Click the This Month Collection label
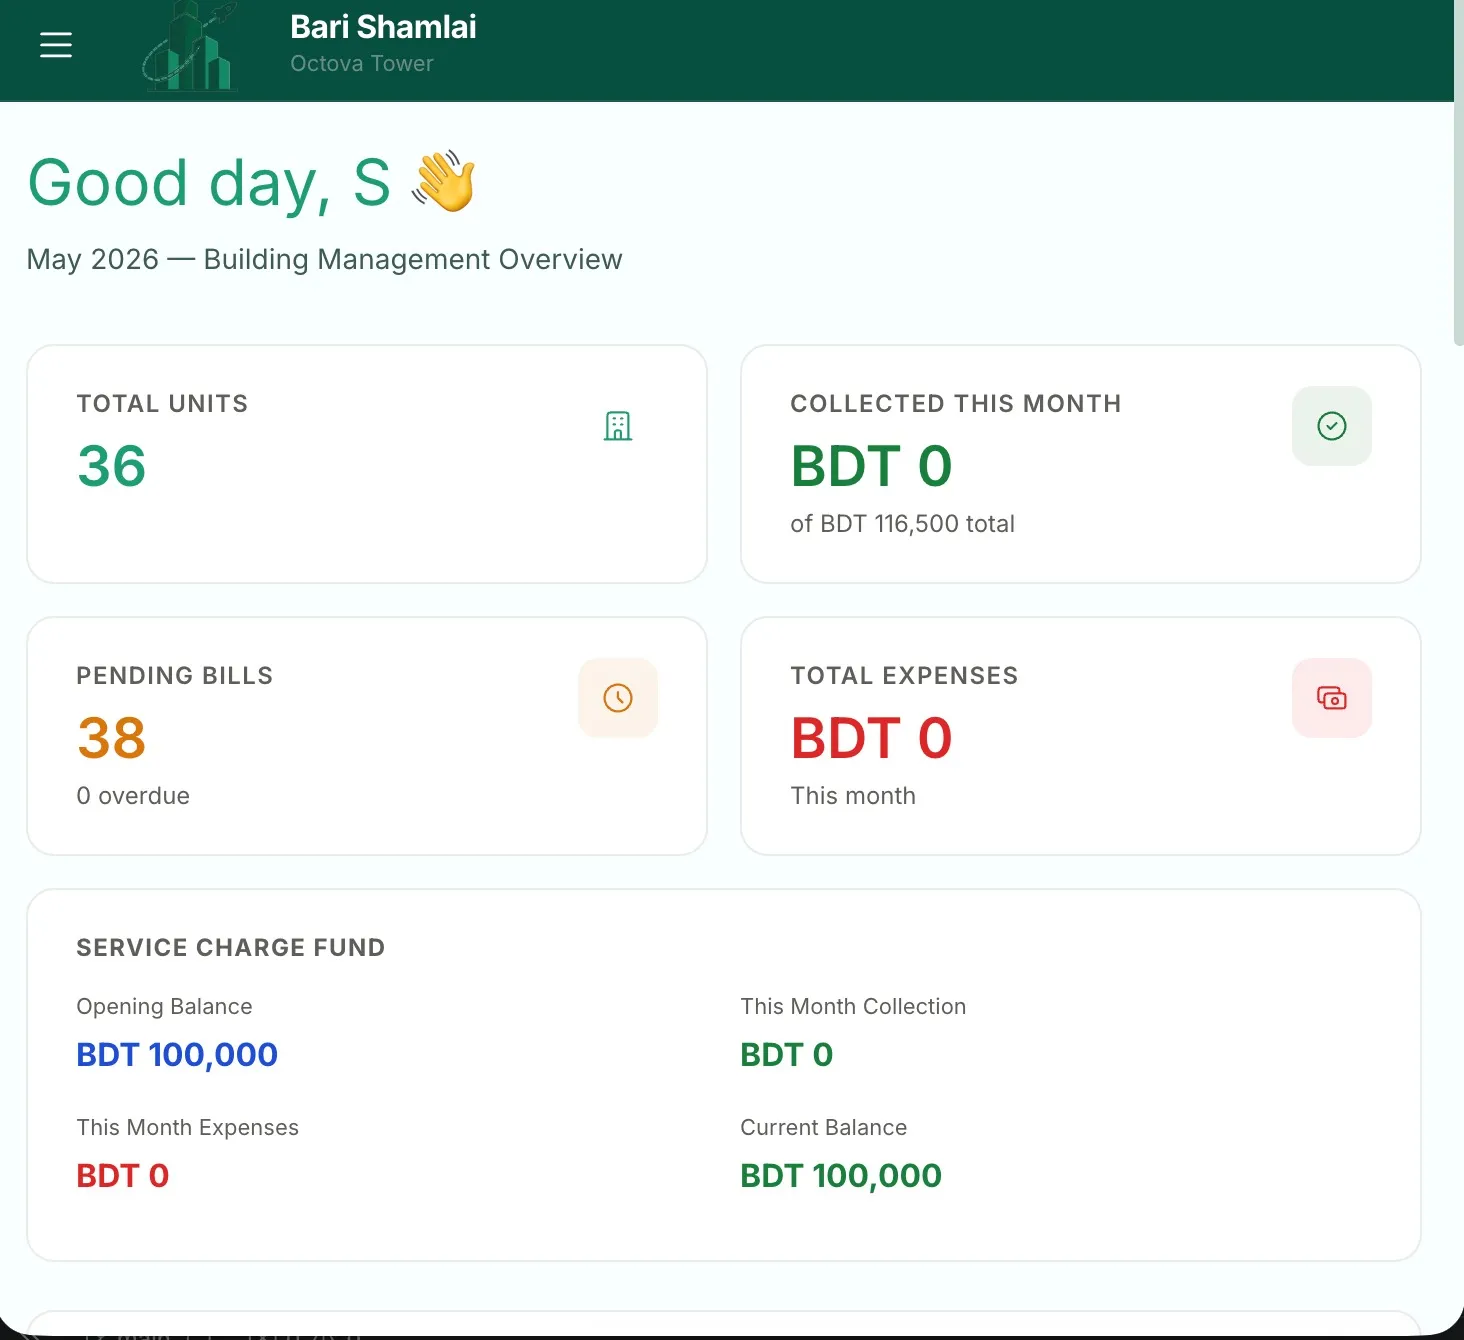This screenshot has width=1464, height=1340. pyautogui.click(x=853, y=1006)
